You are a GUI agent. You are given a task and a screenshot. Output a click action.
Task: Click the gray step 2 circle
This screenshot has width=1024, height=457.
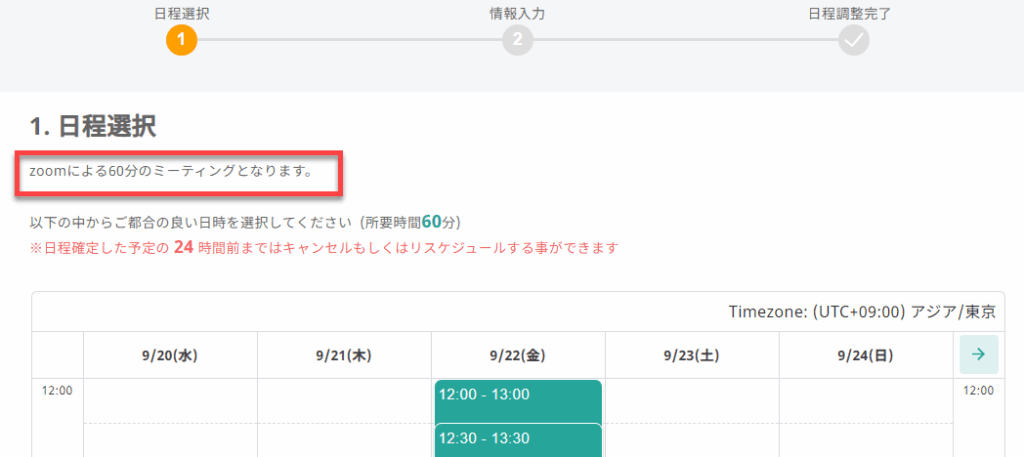[x=517, y=40]
